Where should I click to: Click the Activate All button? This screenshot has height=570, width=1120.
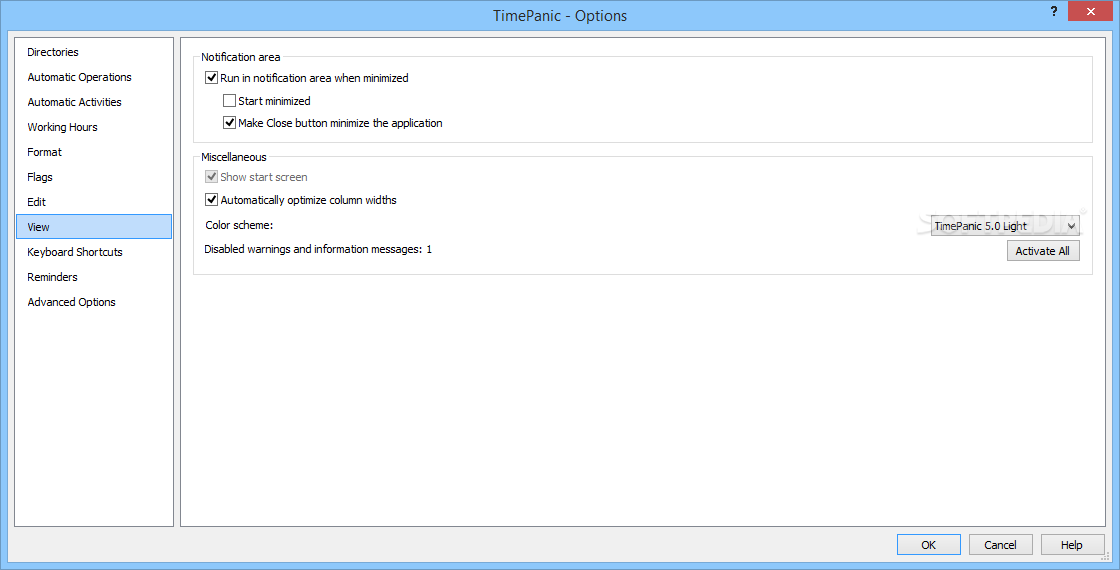1043,251
